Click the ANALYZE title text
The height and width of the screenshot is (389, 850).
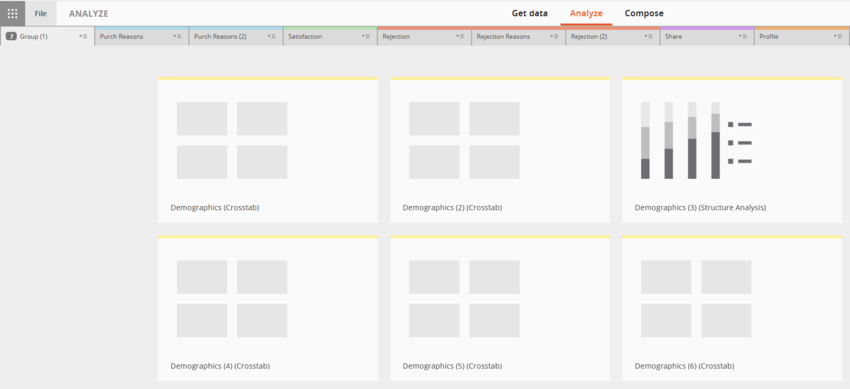pyautogui.click(x=88, y=14)
